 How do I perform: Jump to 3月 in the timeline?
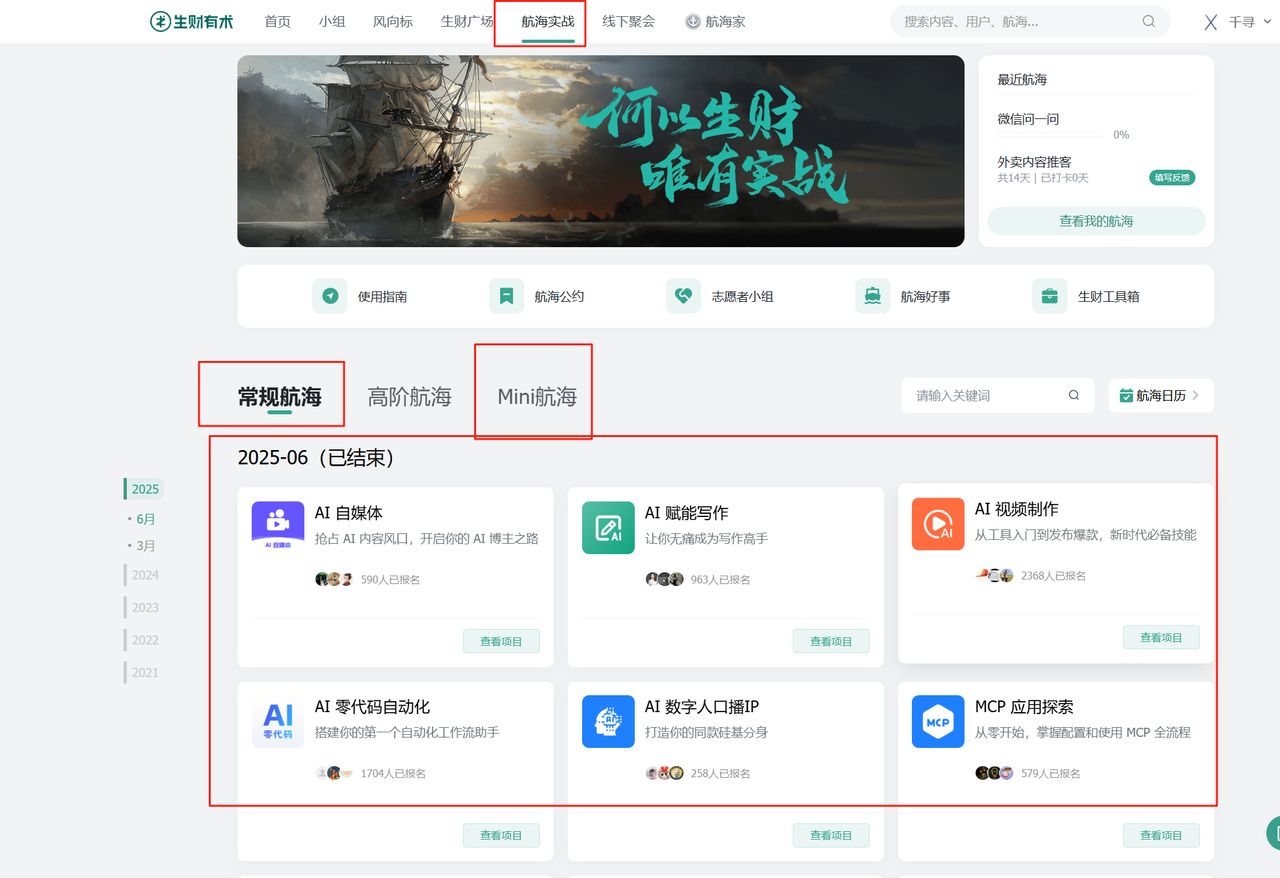(146, 546)
